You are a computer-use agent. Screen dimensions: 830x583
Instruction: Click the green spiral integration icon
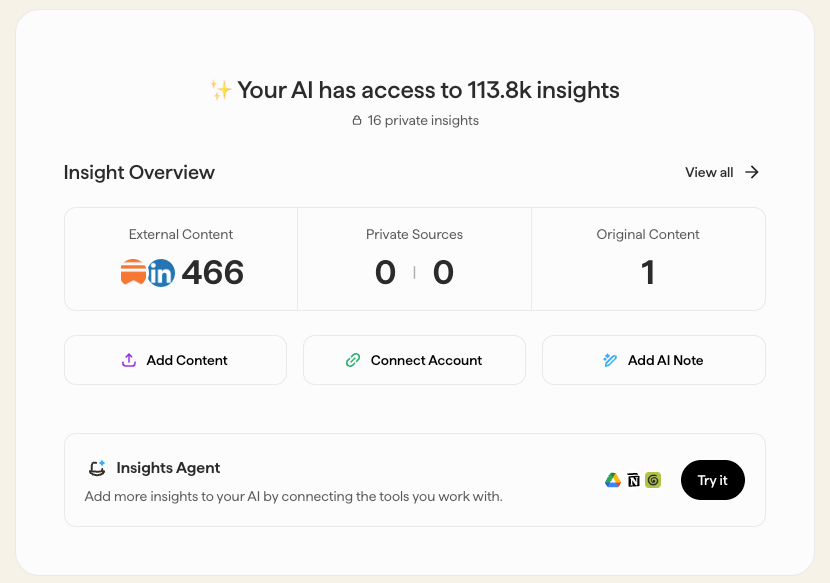(653, 480)
